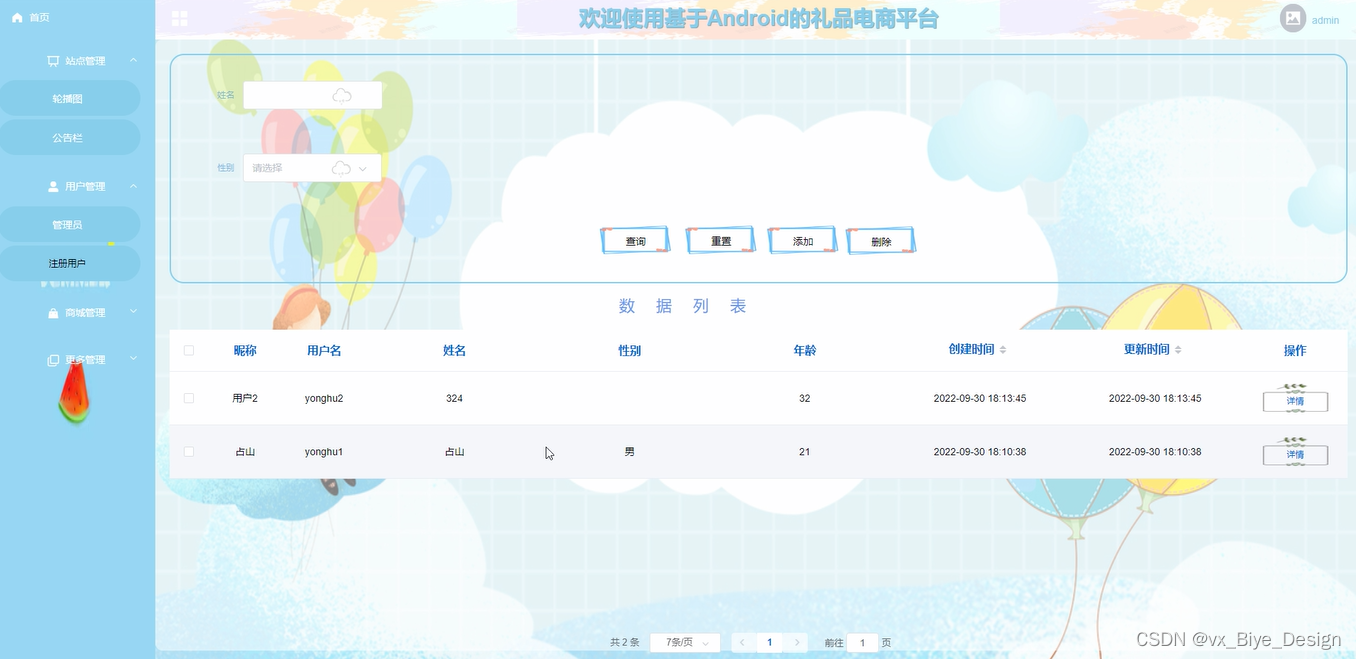Screen dimensions: 1356x659
Task: Expand the 更多管理 menu chevron
Action: click(134, 360)
